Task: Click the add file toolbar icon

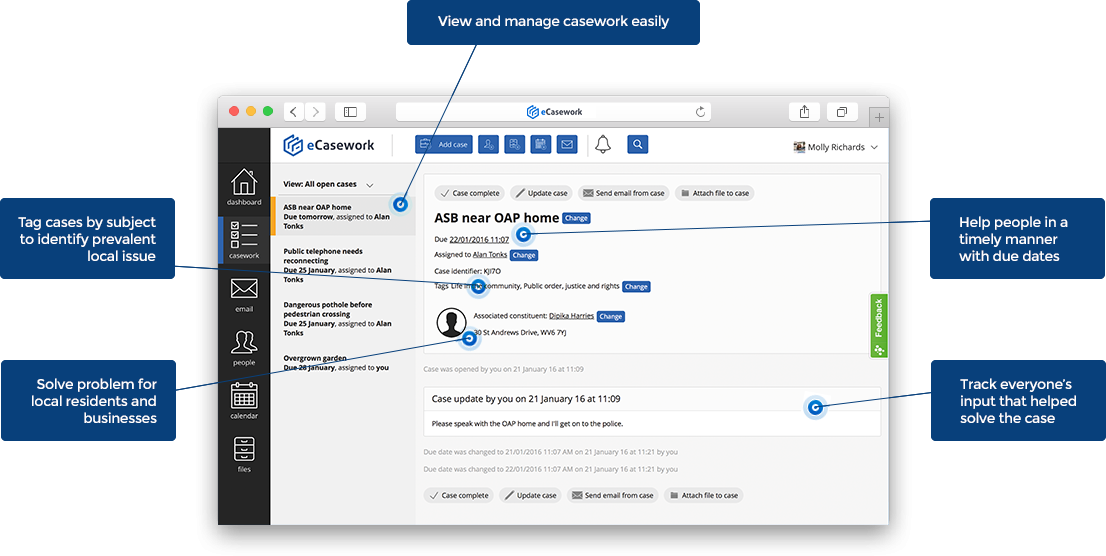Action: (514, 145)
